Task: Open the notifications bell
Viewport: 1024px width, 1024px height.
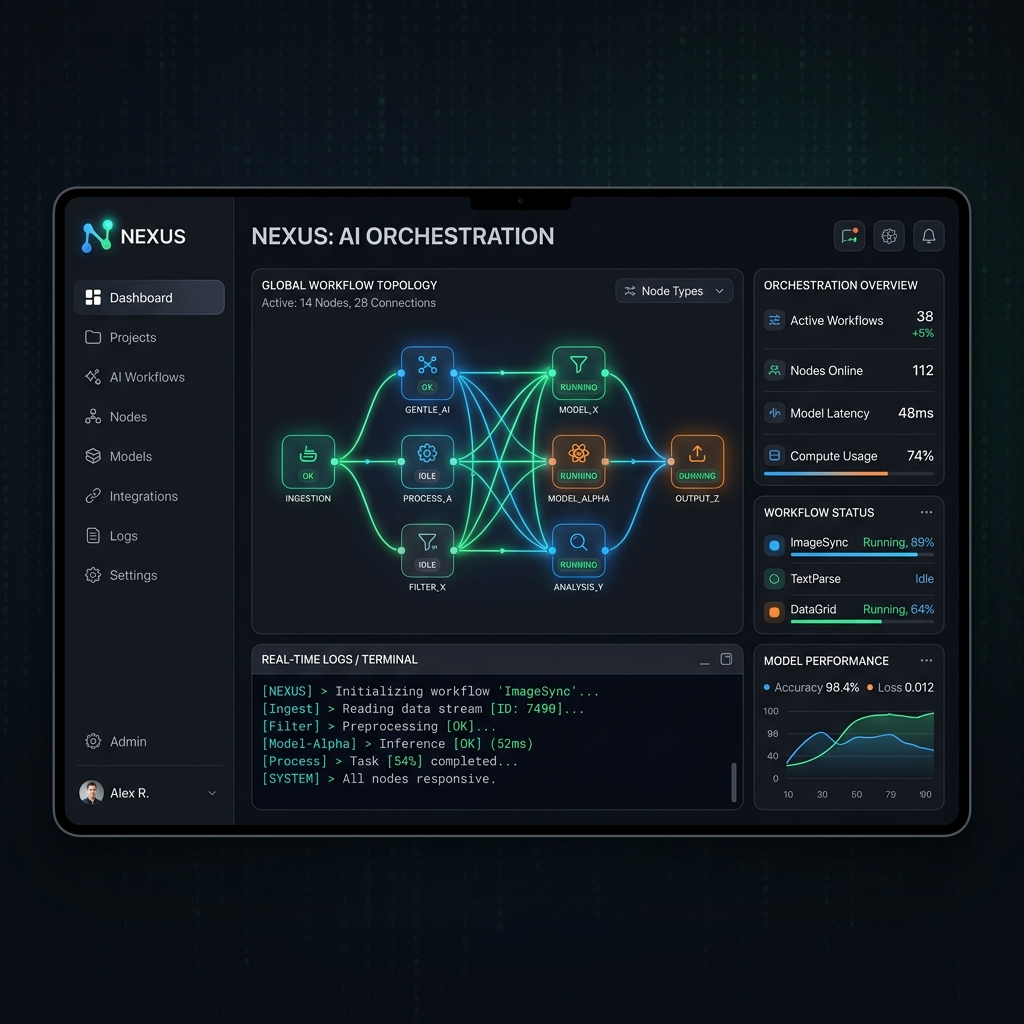Action: point(928,236)
